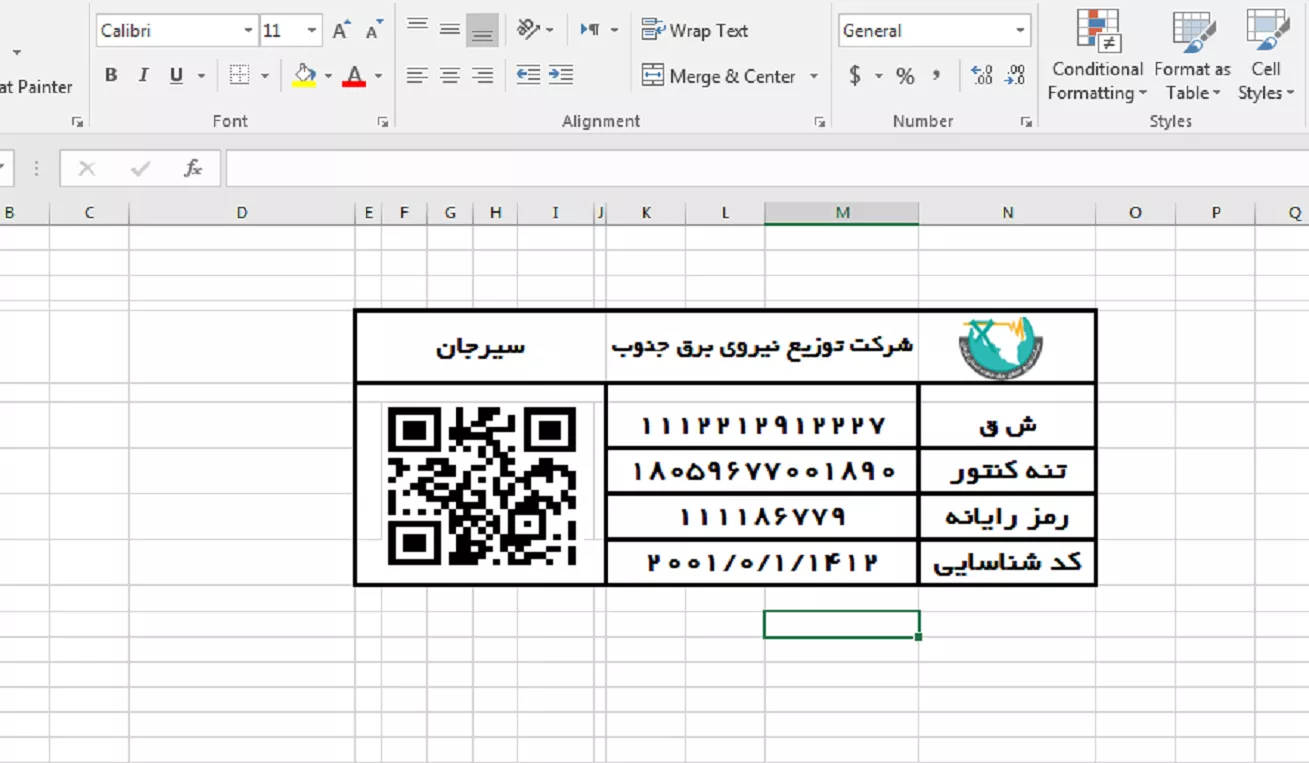Increase font size with large A

pyautogui.click(x=341, y=31)
